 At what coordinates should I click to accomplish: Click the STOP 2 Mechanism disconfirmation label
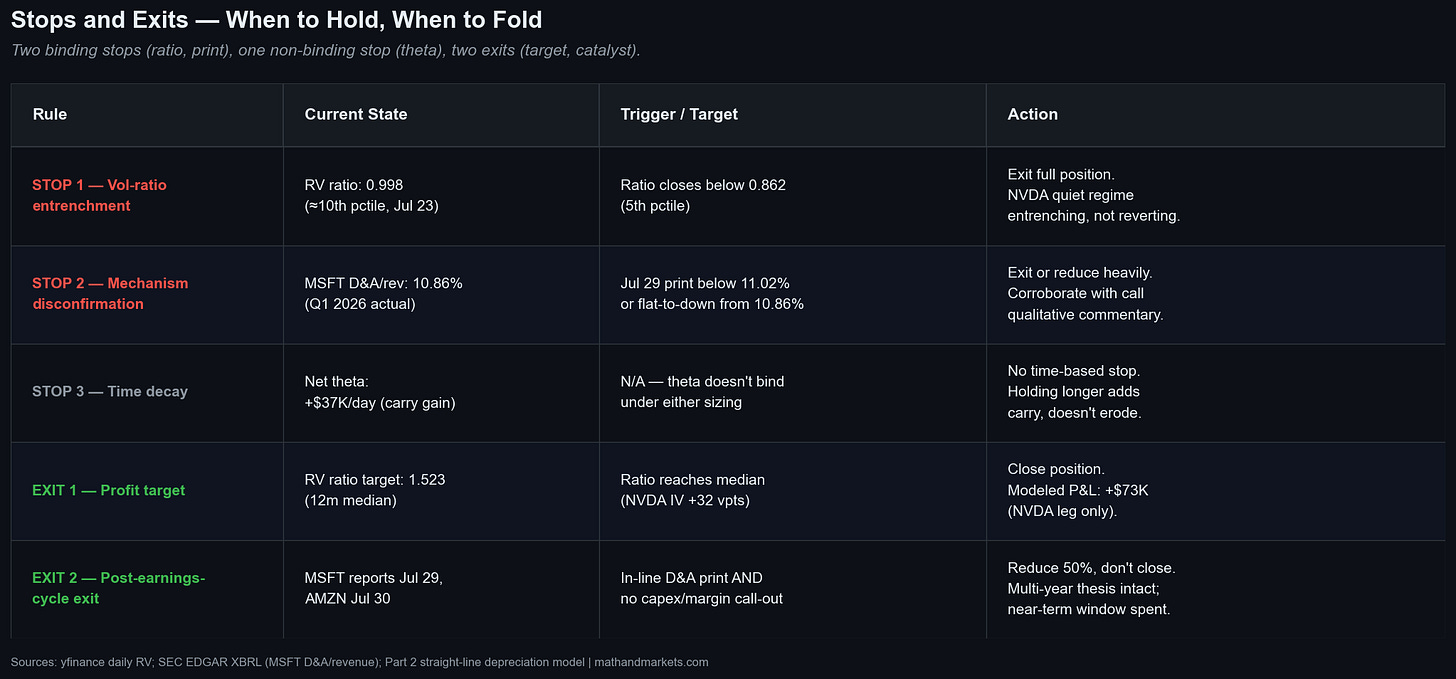pyautogui.click(x=110, y=294)
